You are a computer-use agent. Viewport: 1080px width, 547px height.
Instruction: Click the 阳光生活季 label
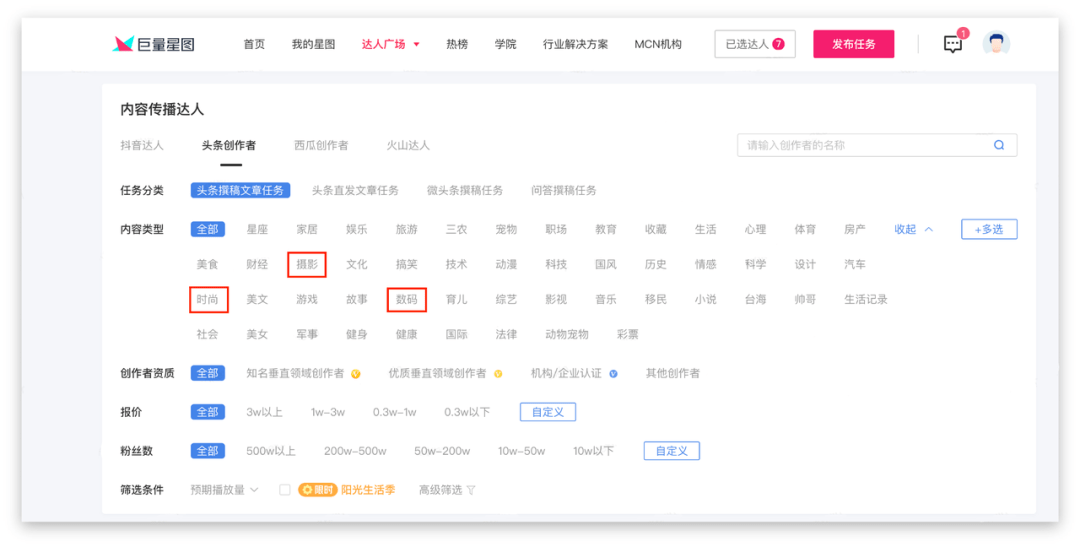coord(368,490)
